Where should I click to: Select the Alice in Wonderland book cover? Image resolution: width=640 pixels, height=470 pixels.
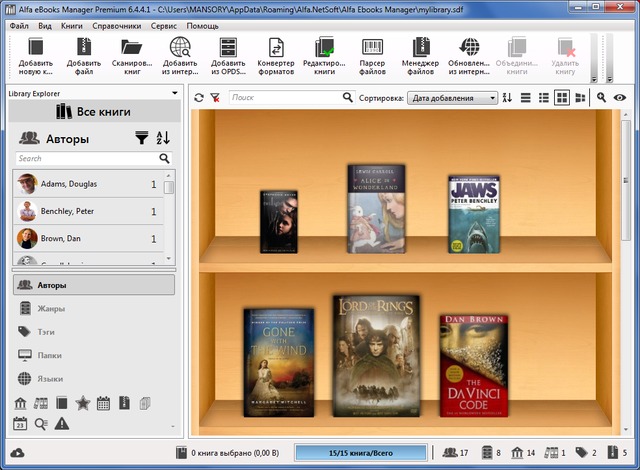(376, 209)
